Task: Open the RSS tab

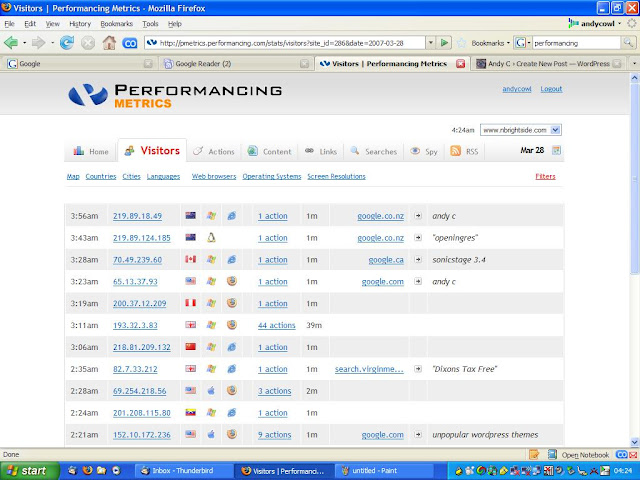Action: coord(464,151)
